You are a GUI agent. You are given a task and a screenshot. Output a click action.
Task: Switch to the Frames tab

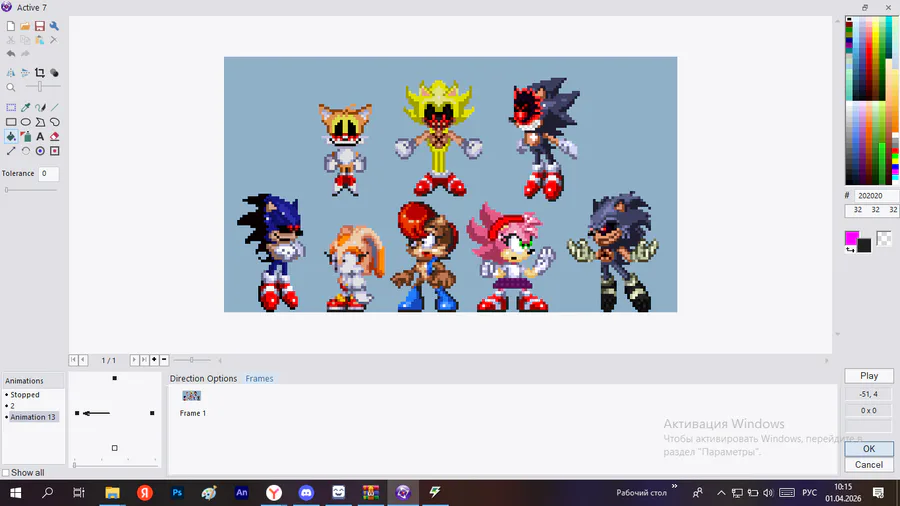259,379
